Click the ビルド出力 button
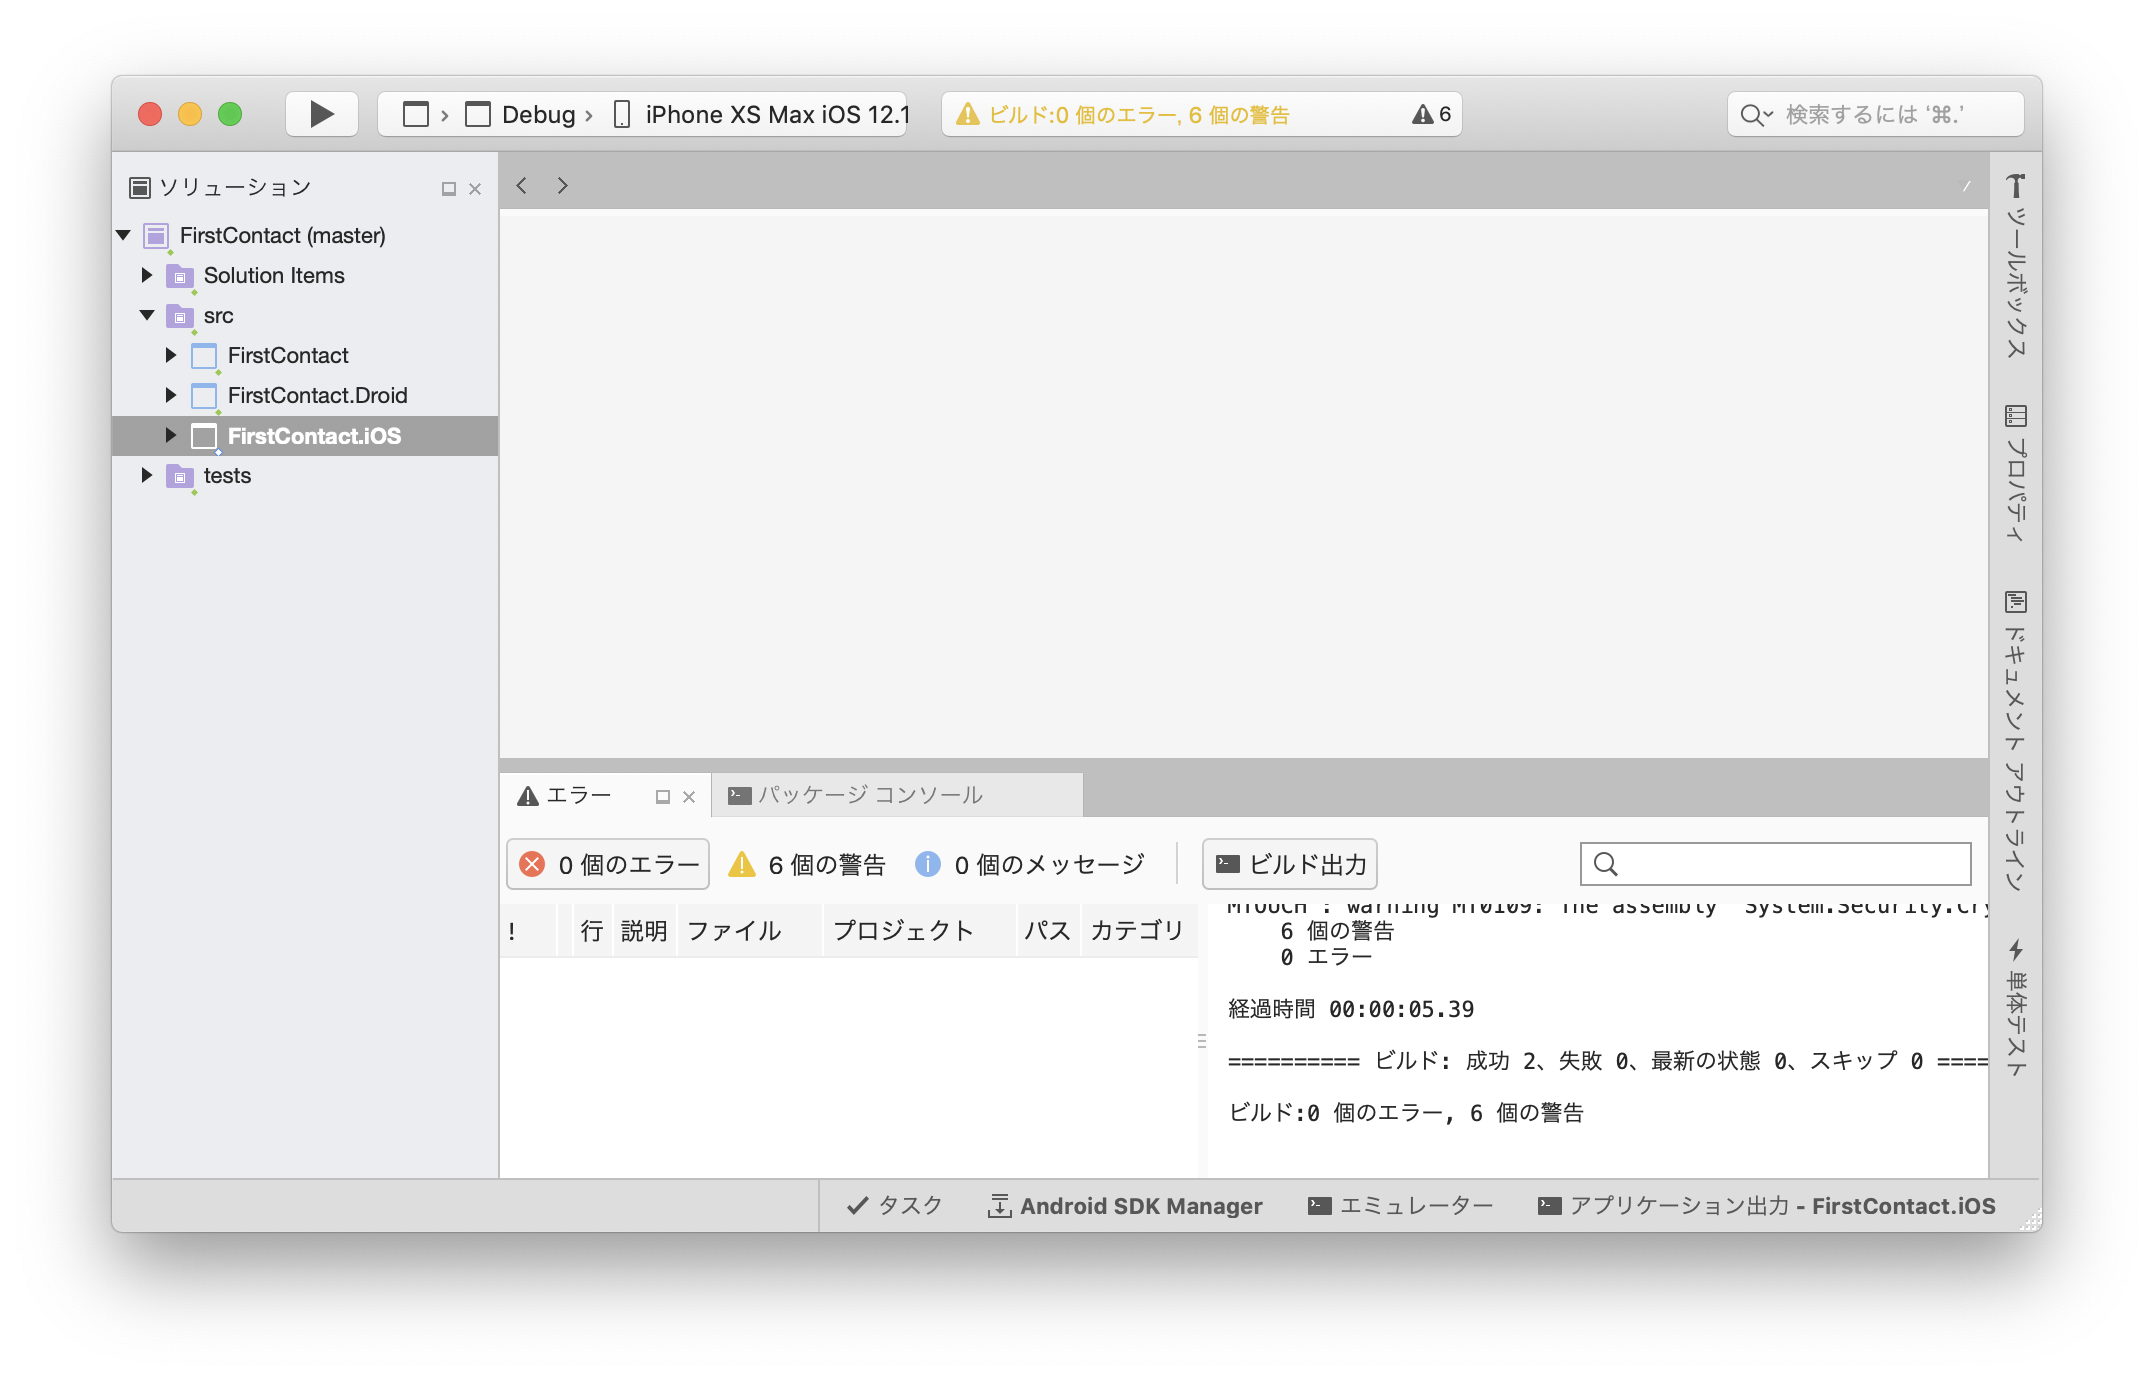 (1288, 863)
